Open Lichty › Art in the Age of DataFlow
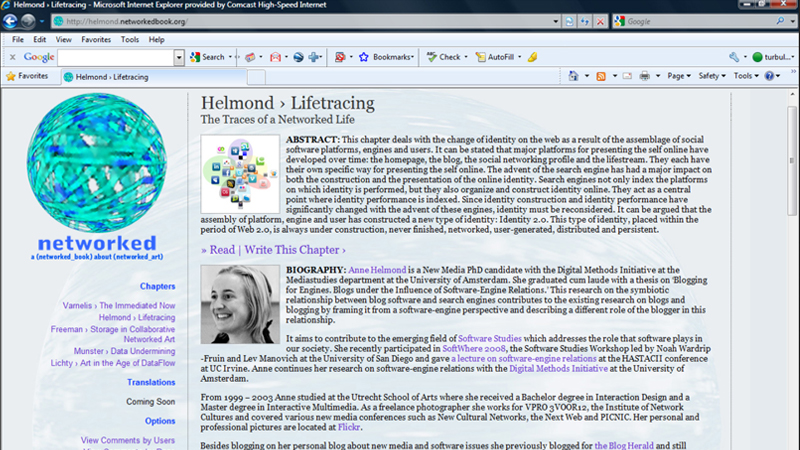Viewport: 800px width, 450px height. pos(113,363)
